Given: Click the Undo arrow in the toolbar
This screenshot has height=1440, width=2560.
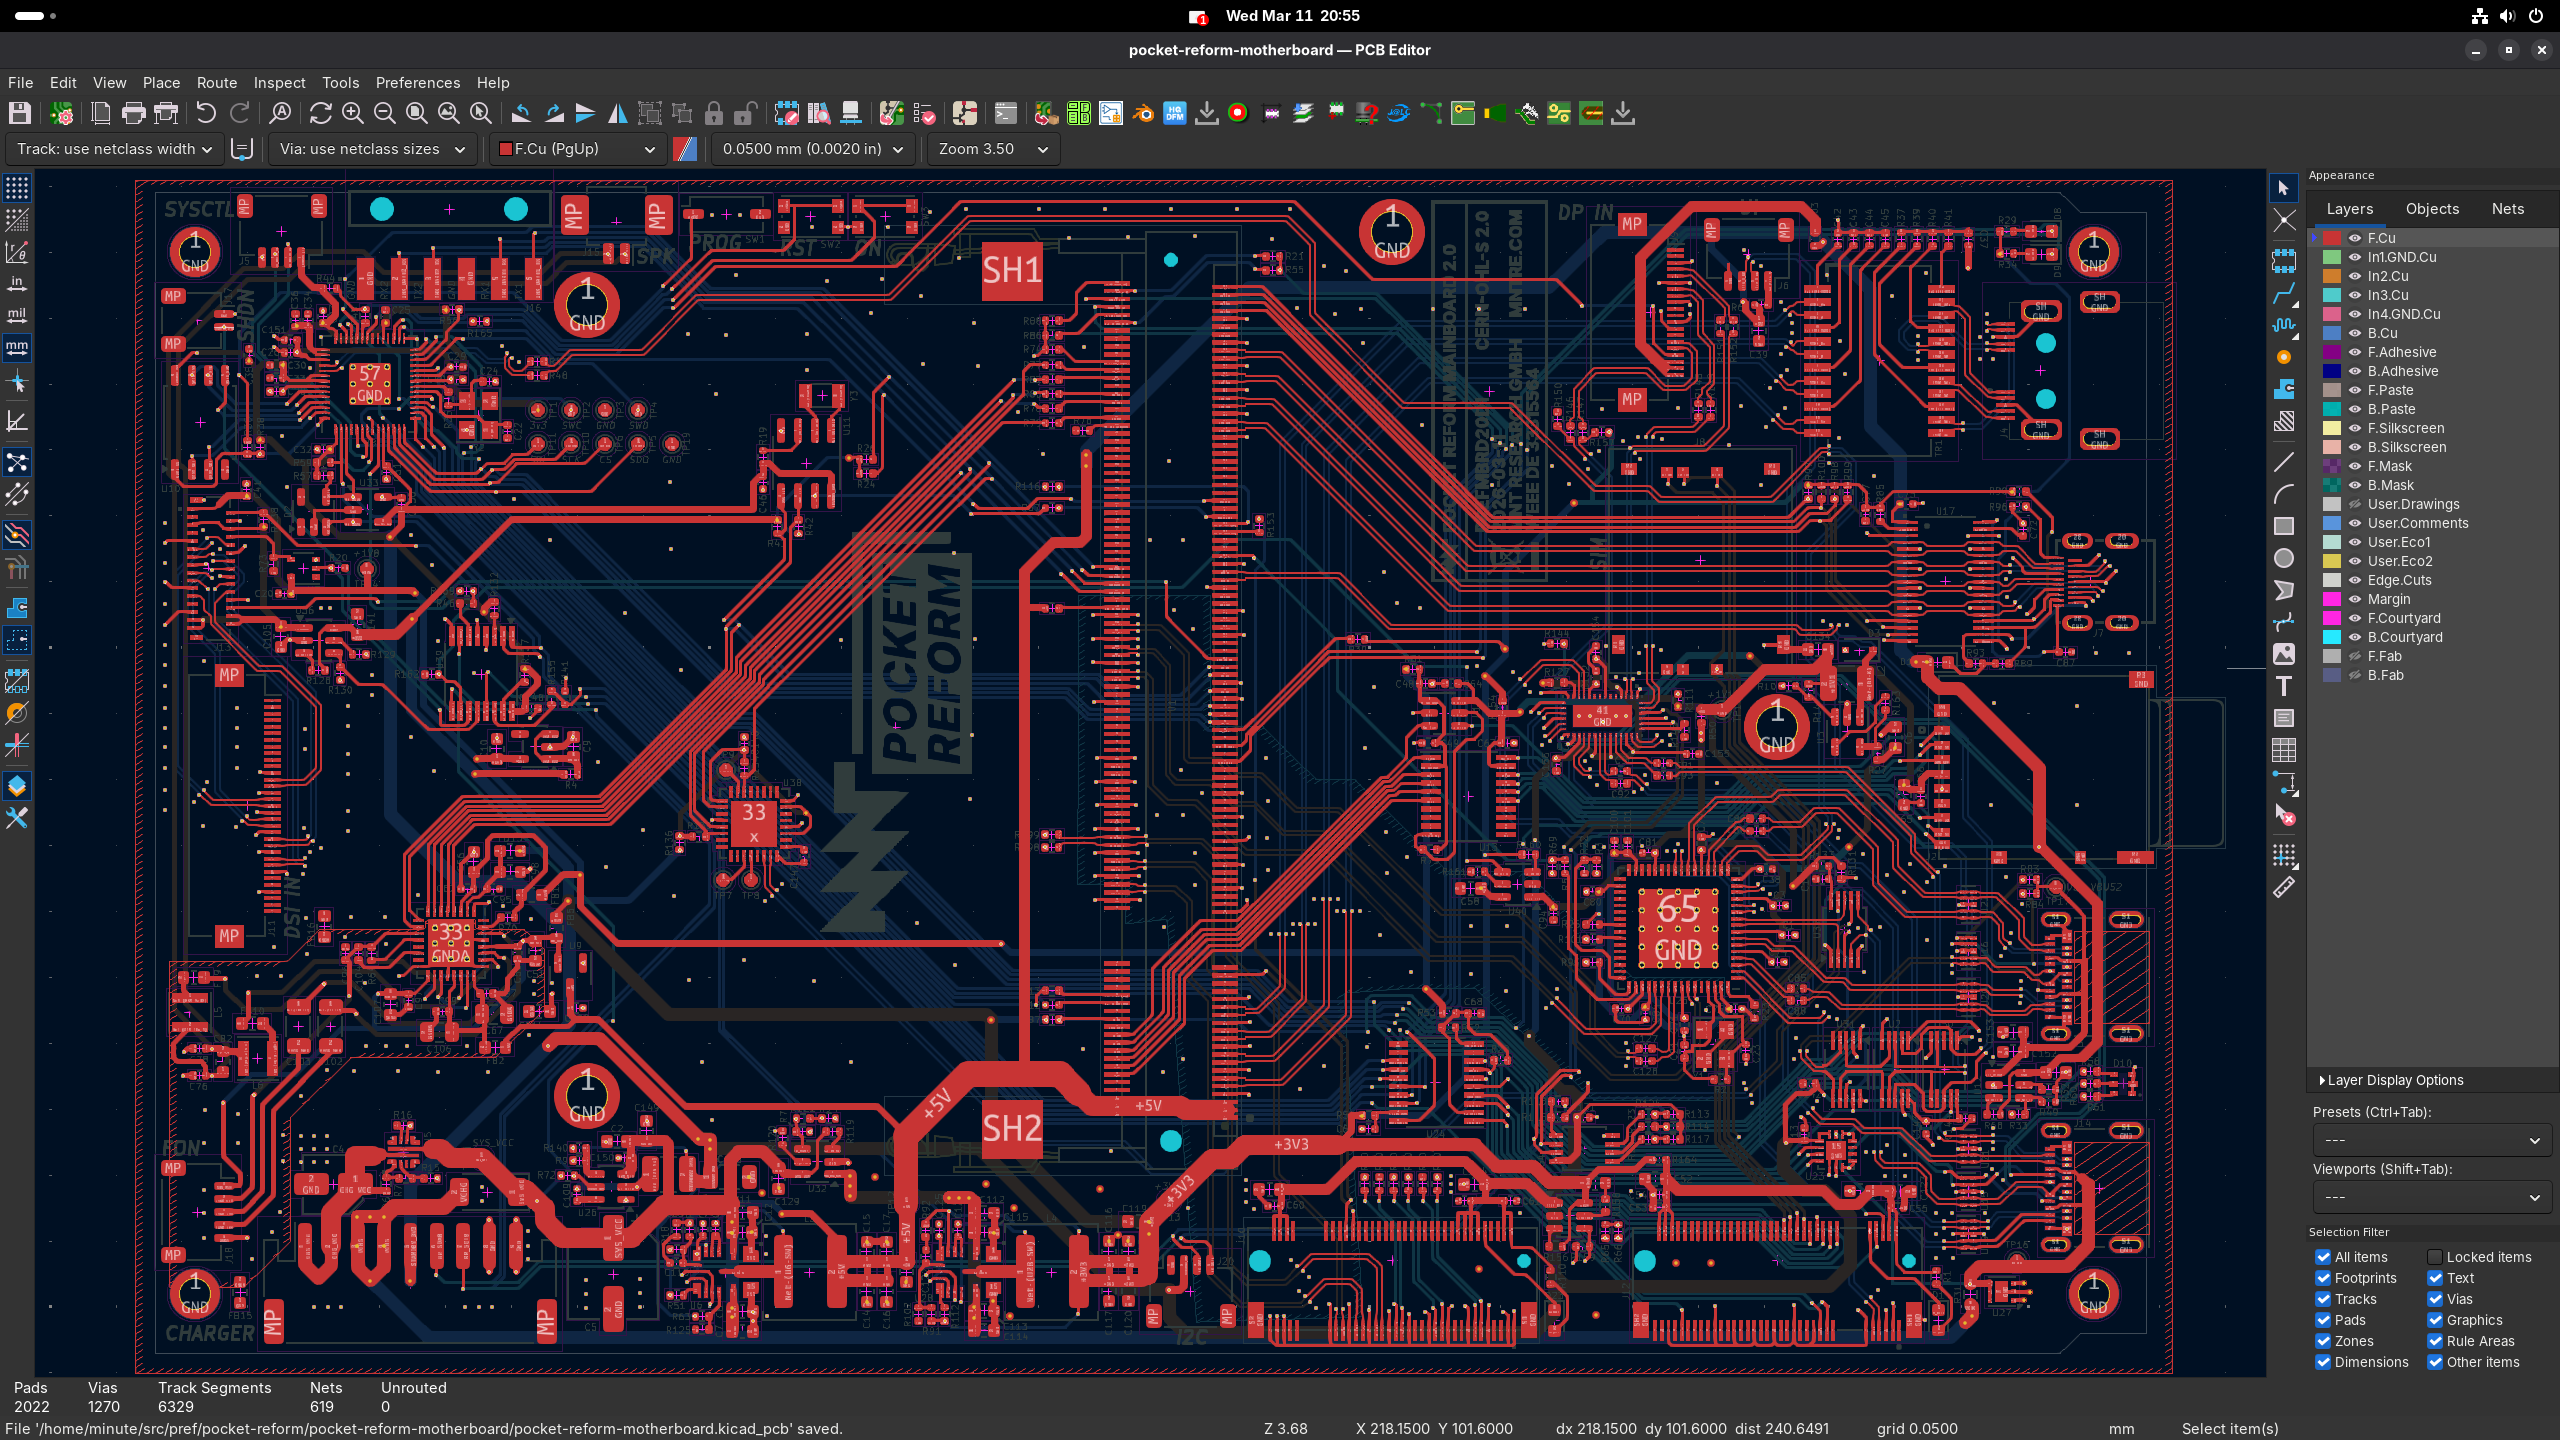Looking at the screenshot, I should (x=206, y=114).
